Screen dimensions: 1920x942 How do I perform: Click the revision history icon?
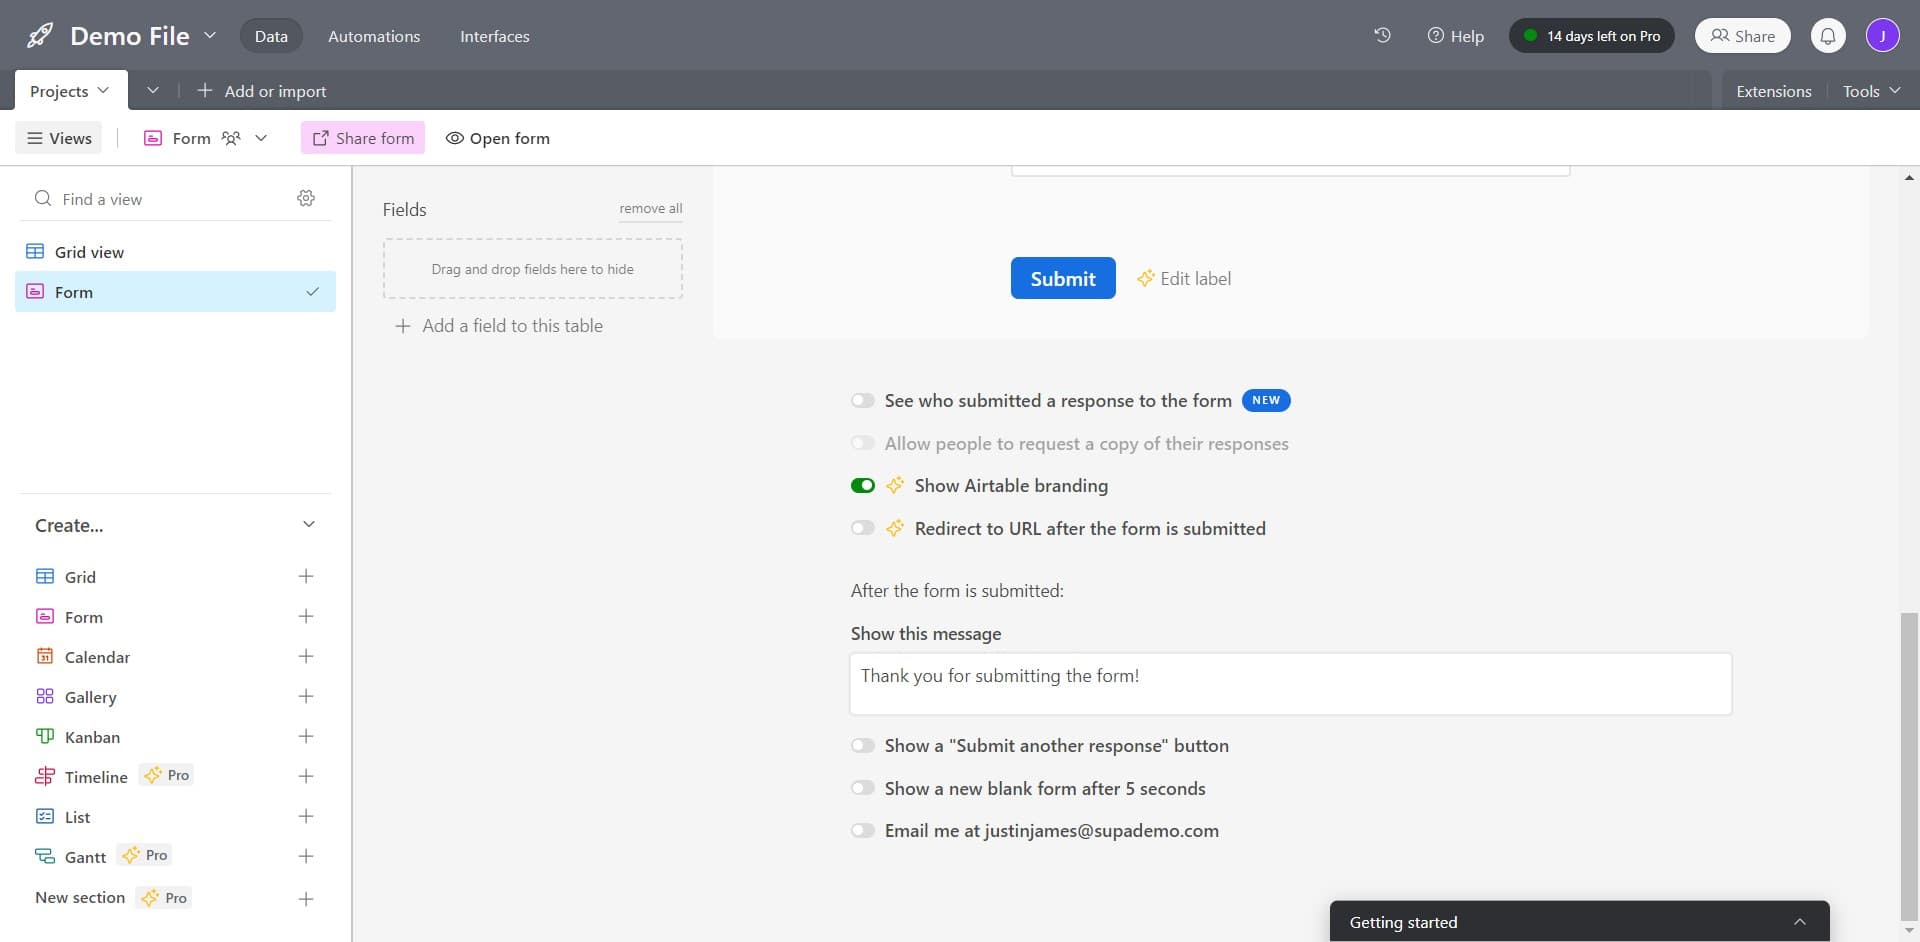click(x=1383, y=35)
